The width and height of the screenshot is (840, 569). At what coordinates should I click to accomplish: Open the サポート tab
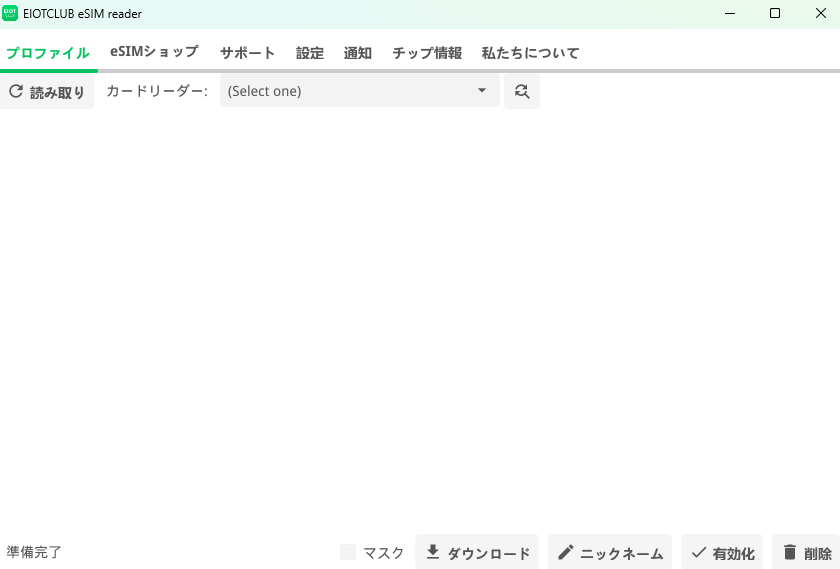(x=248, y=53)
